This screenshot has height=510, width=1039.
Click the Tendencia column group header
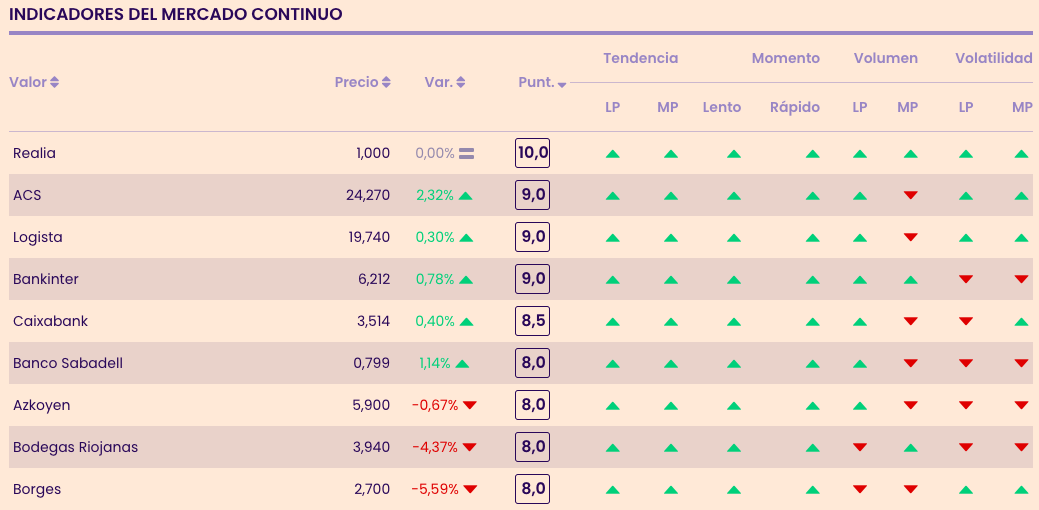click(640, 58)
